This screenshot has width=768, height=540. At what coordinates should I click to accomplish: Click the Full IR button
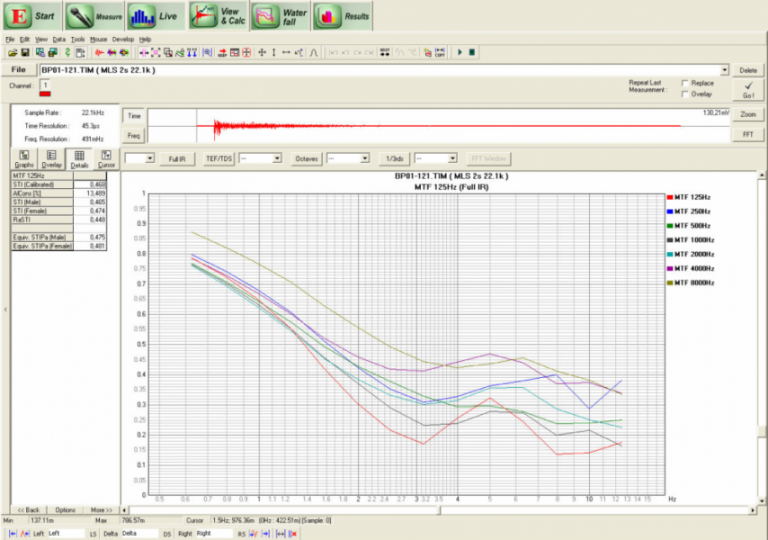pos(177,158)
